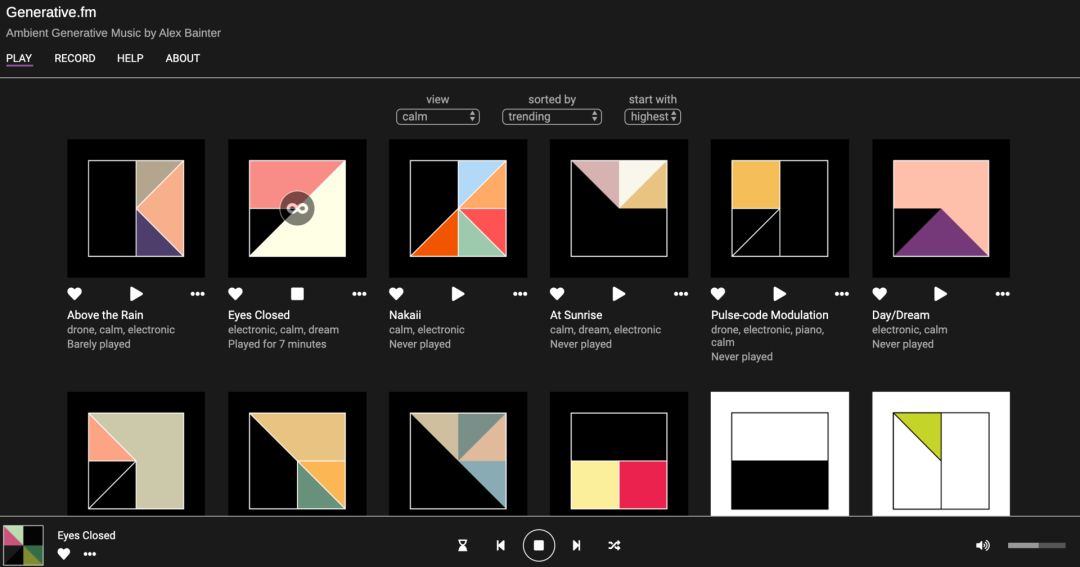Go to the ABOUT page

(183, 58)
